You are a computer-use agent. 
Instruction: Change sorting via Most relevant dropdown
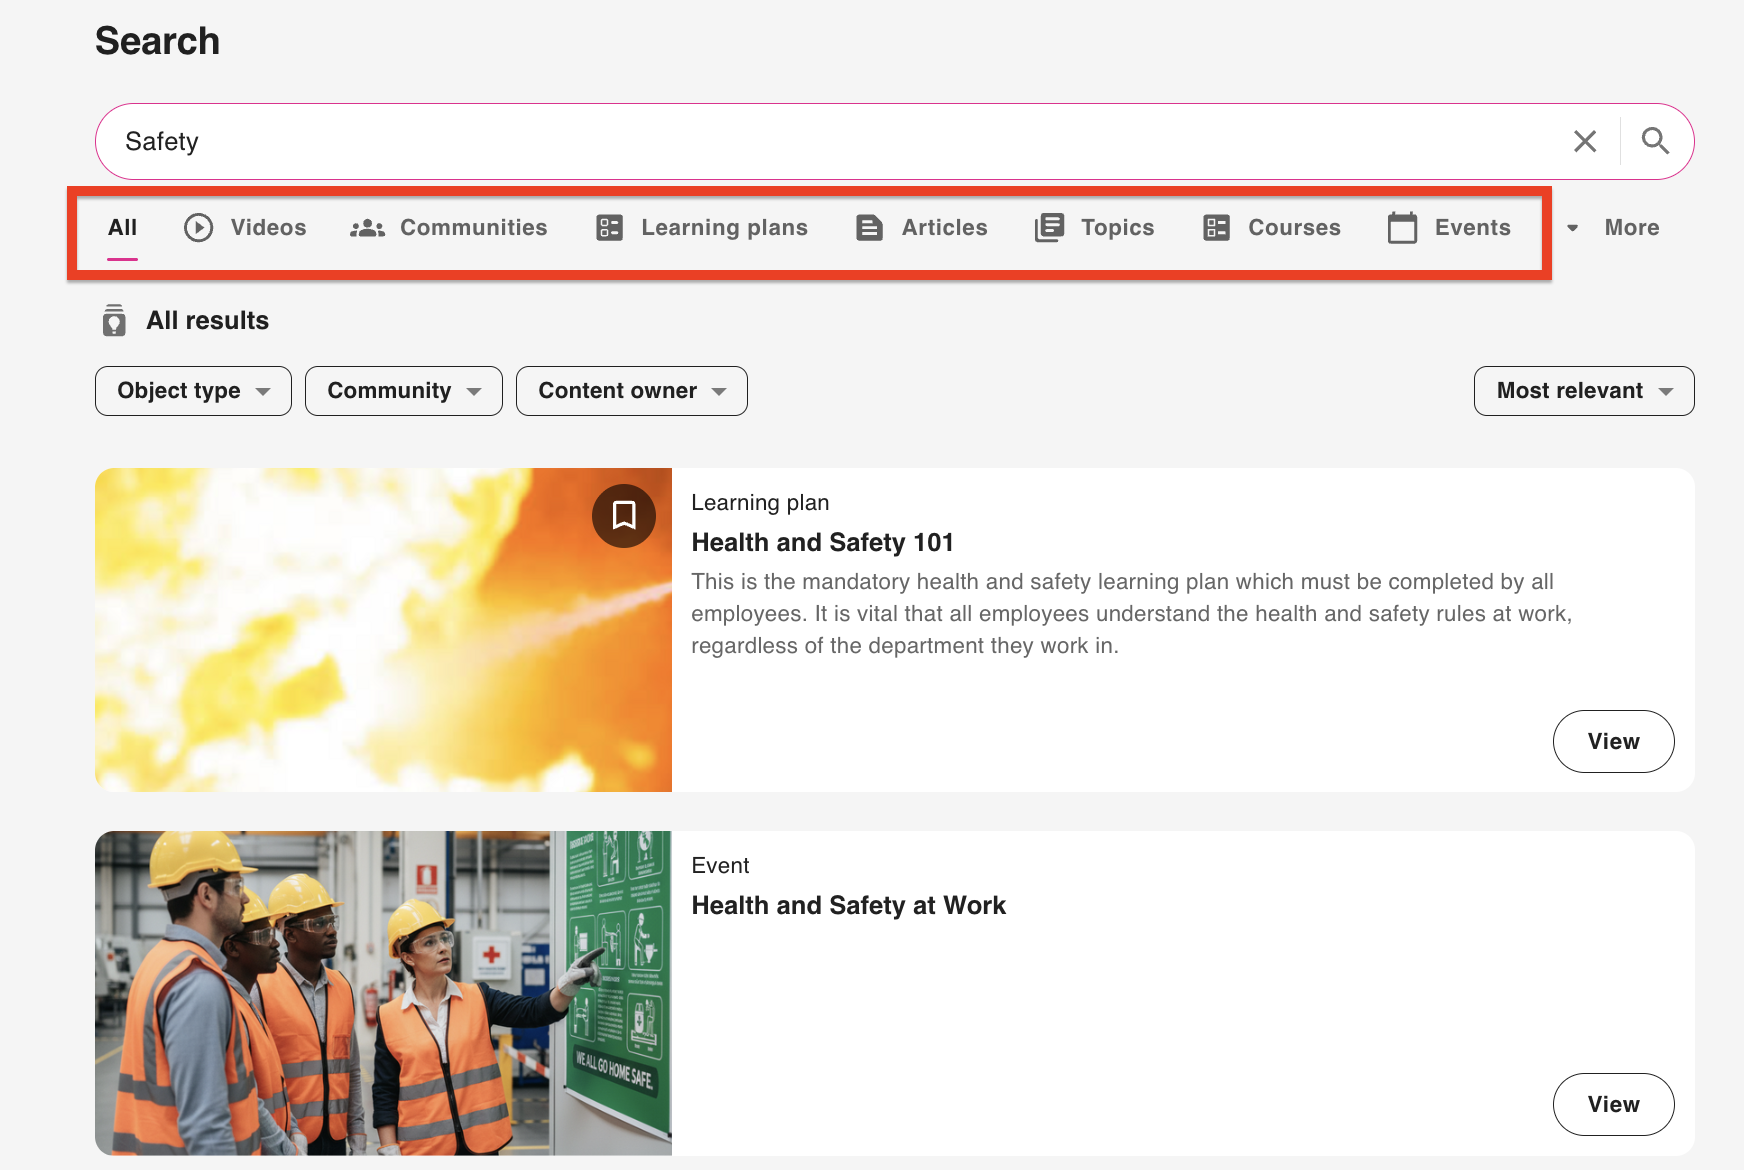point(1583,391)
